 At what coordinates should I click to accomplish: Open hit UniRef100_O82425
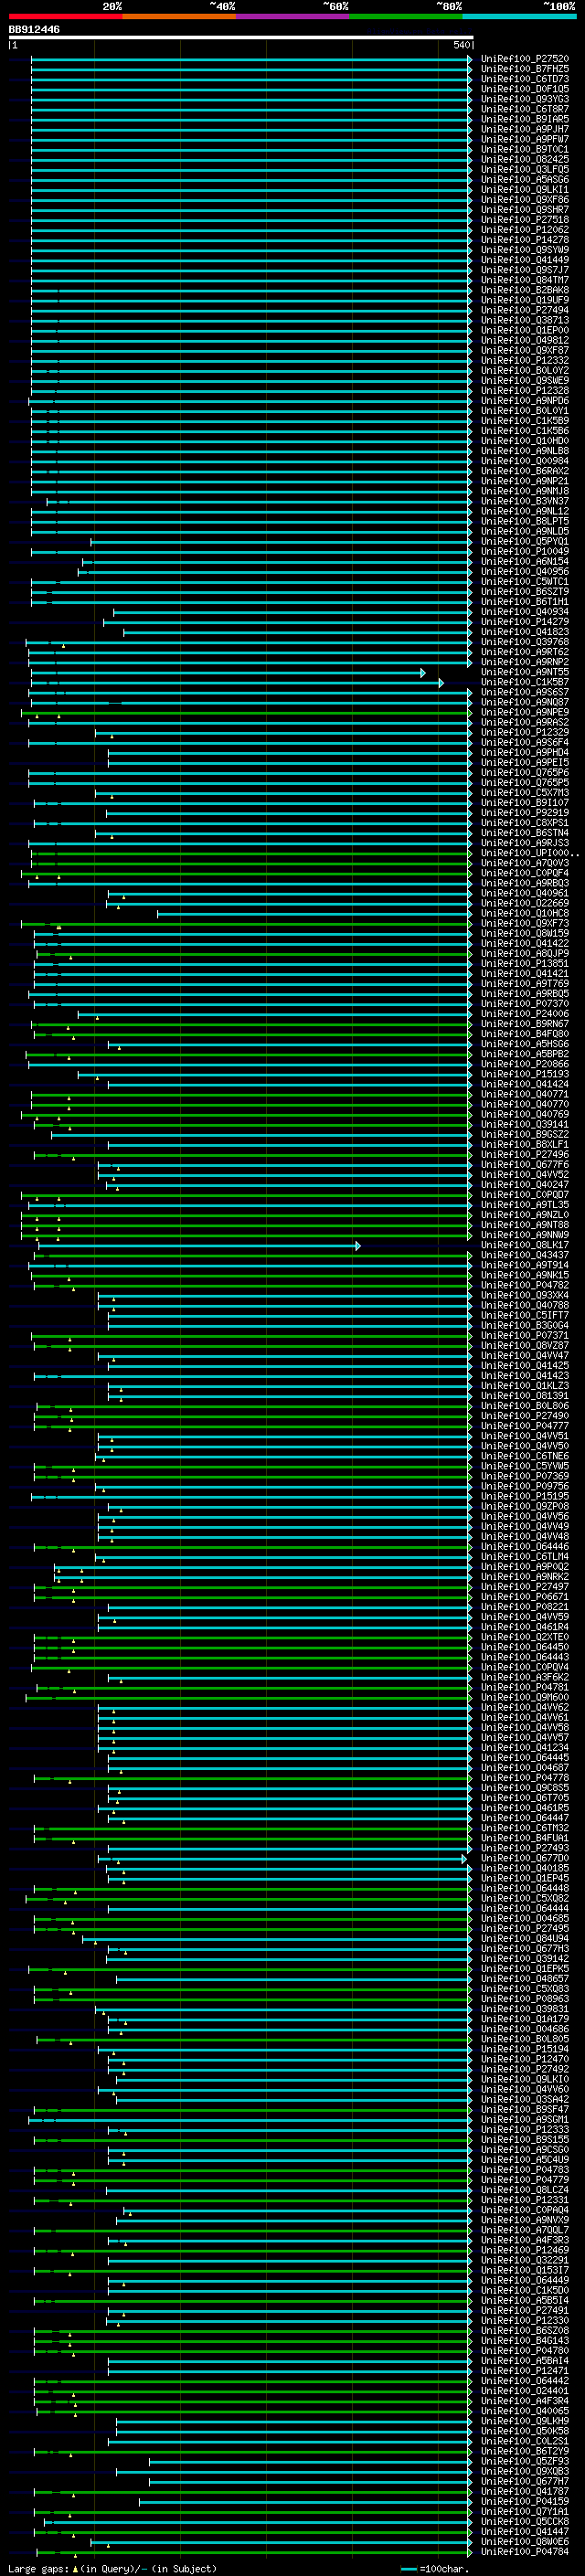(x=525, y=159)
